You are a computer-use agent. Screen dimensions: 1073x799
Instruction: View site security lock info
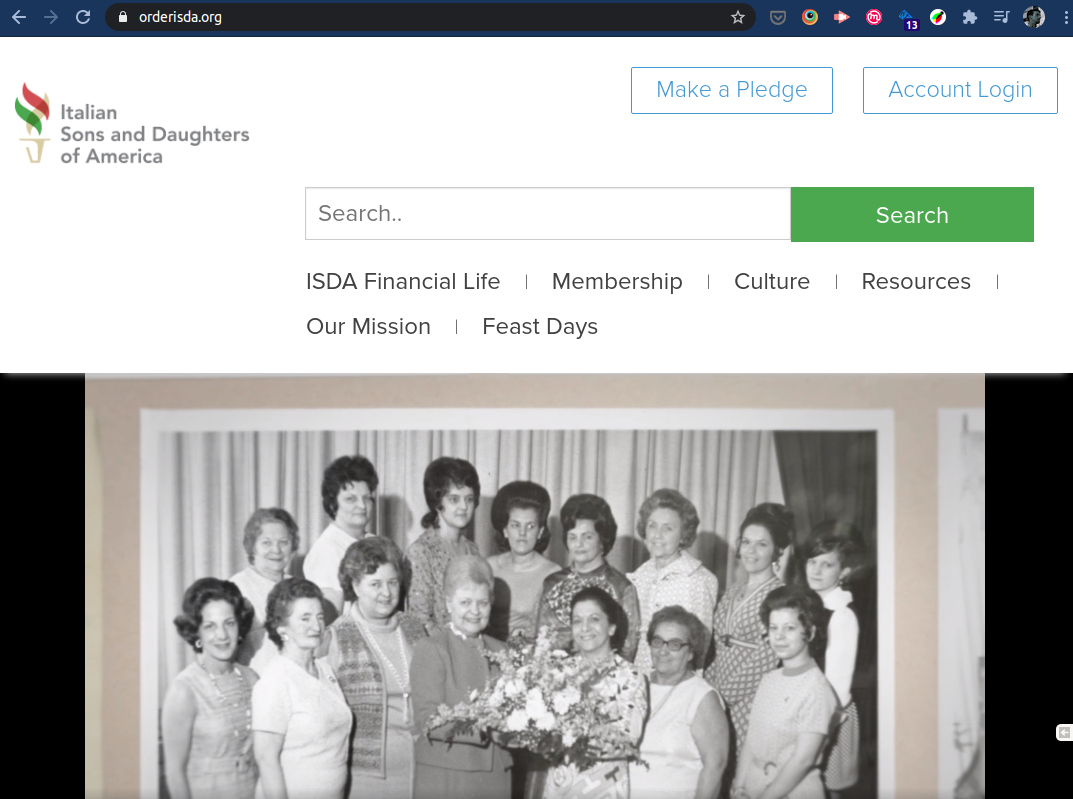pos(123,17)
